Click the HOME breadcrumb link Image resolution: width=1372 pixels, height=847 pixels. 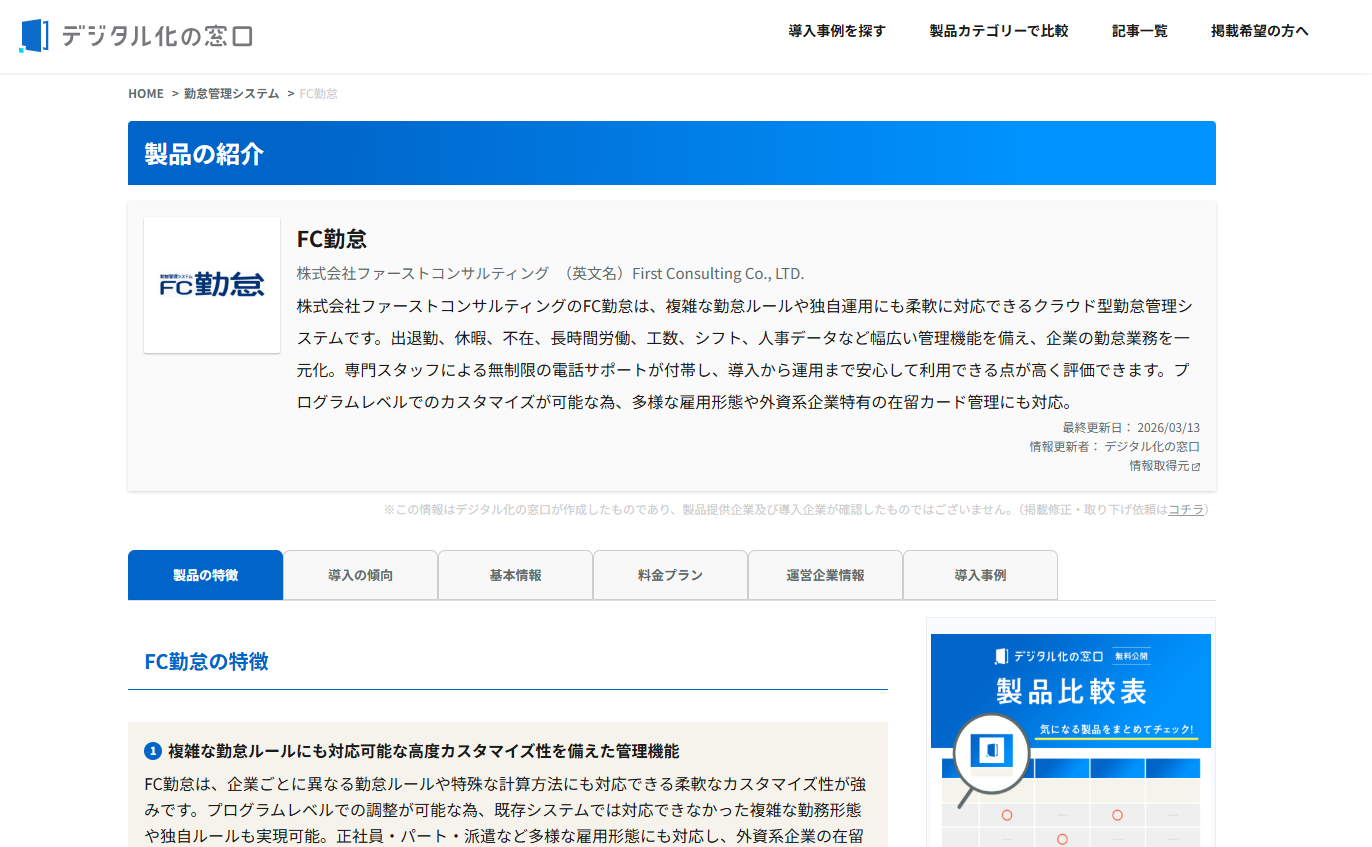tap(146, 94)
